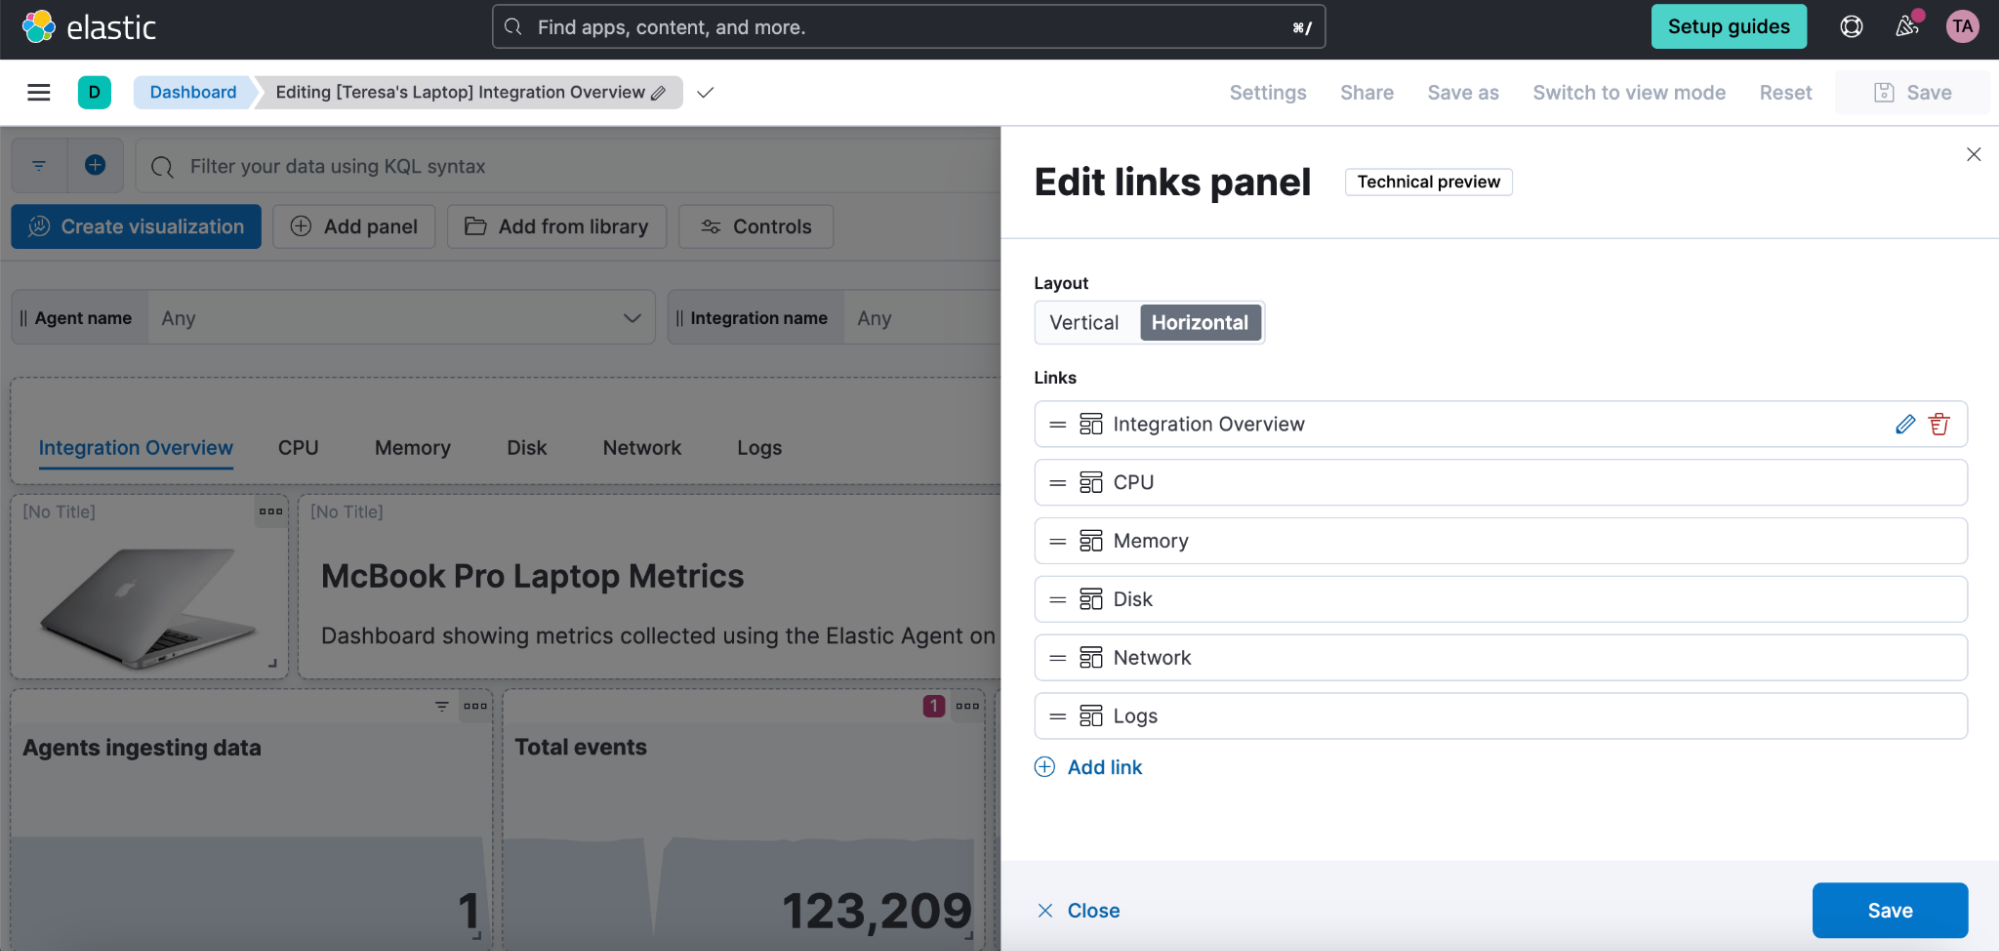Add a filter using the plus icon
Viewport: 1999px width, 951px height.
(x=95, y=165)
